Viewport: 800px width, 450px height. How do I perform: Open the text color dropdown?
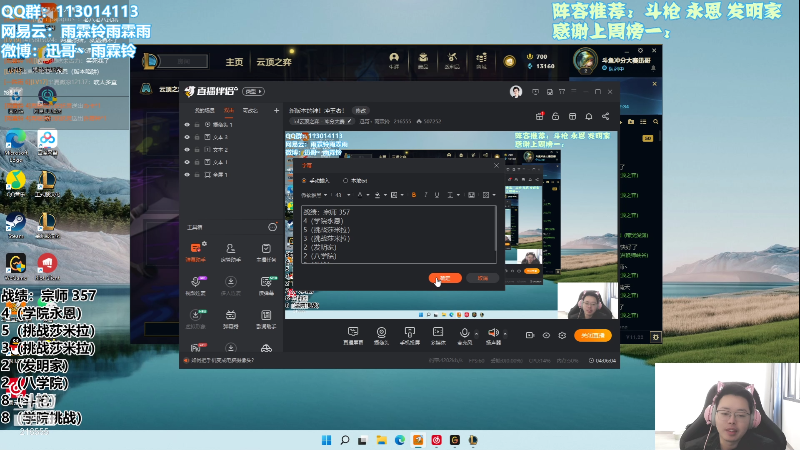(x=363, y=195)
